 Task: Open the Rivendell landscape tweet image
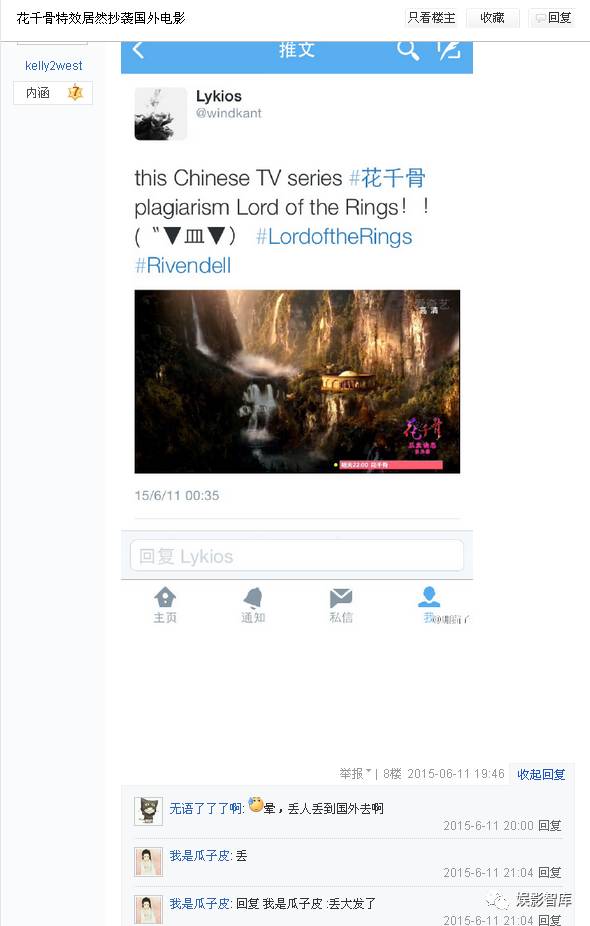[x=297, y=382]
